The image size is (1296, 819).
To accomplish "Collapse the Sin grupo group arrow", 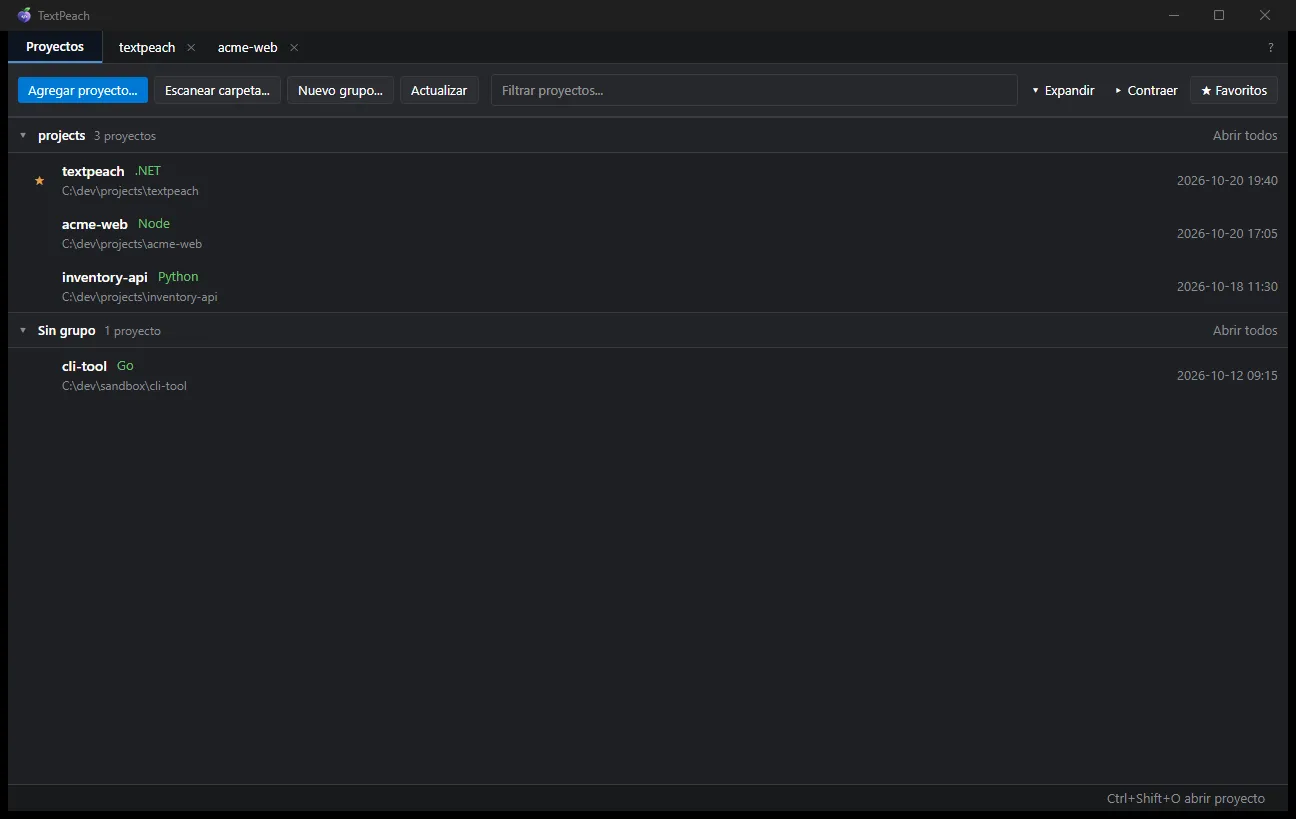I will coord(23,331).
